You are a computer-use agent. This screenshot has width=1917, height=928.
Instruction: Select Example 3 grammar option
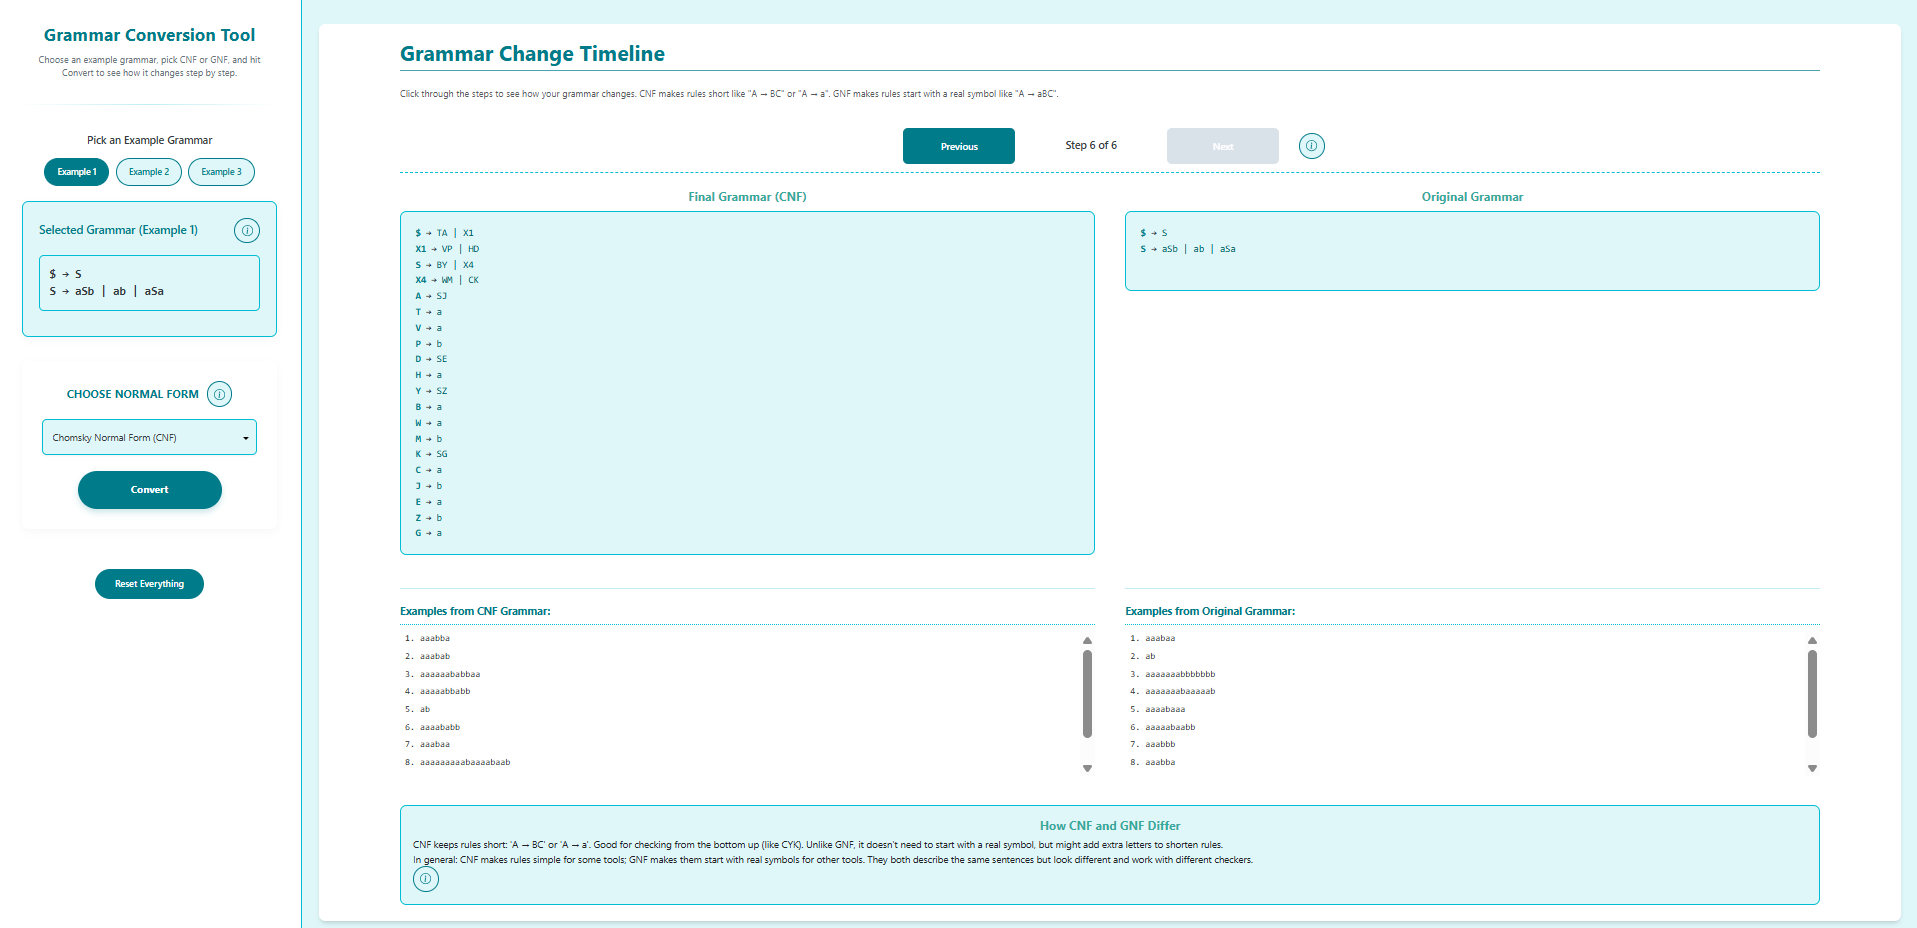[221, 172]
